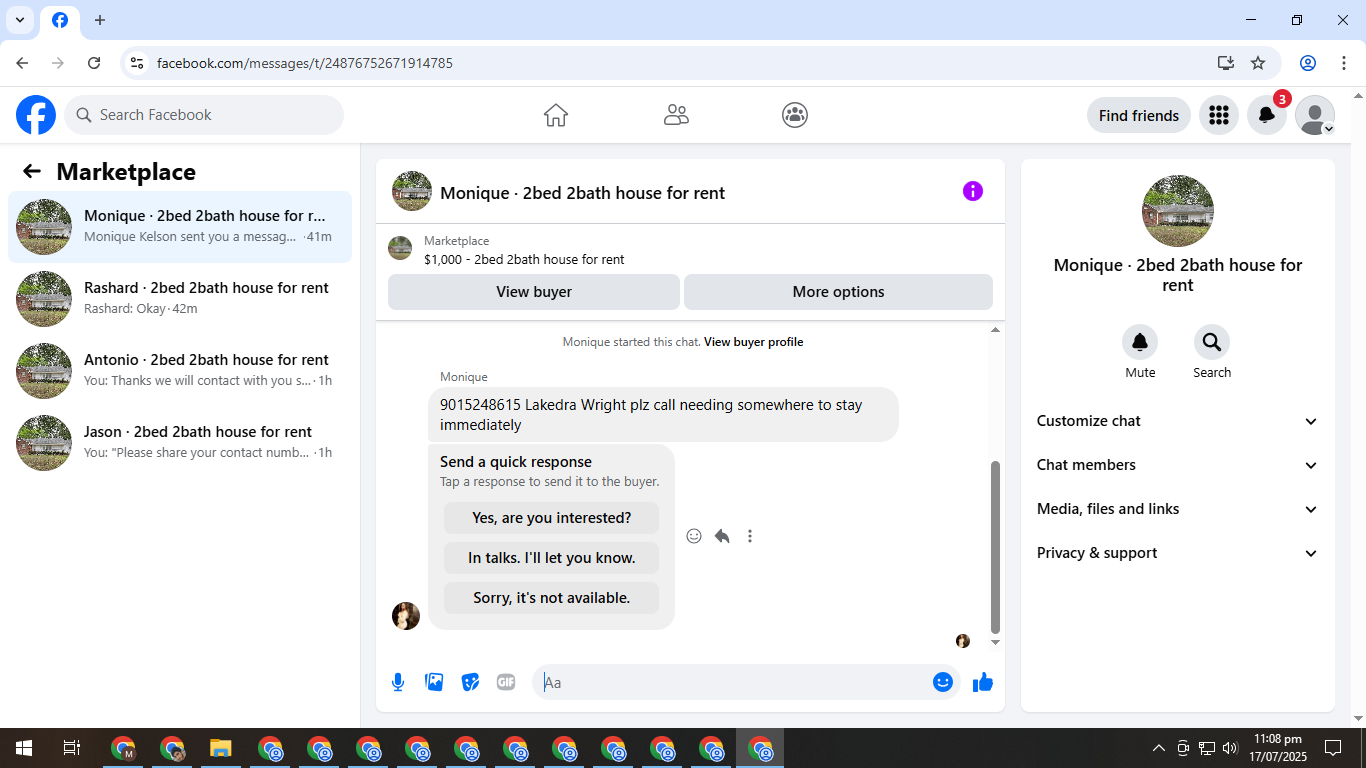
Task: Click Monique's message with the phone number
Action: pyautogui.click(x=663, y=415)
